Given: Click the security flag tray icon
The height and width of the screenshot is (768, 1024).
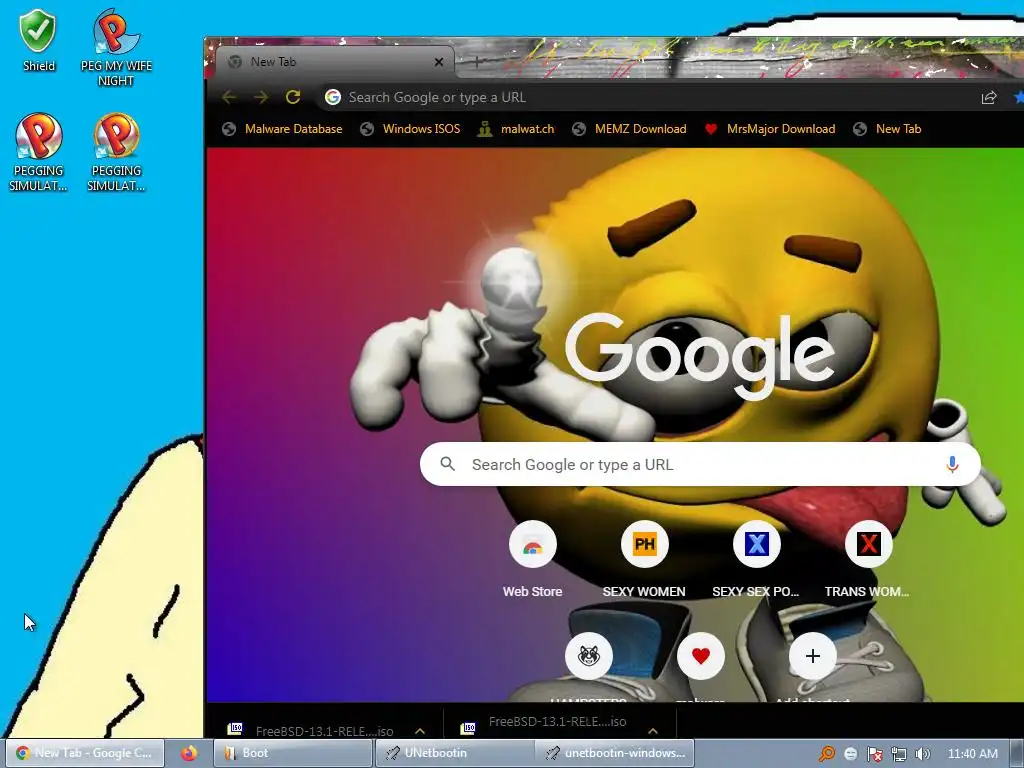Looking at the screenshot, I should click(x=874, y=754).
